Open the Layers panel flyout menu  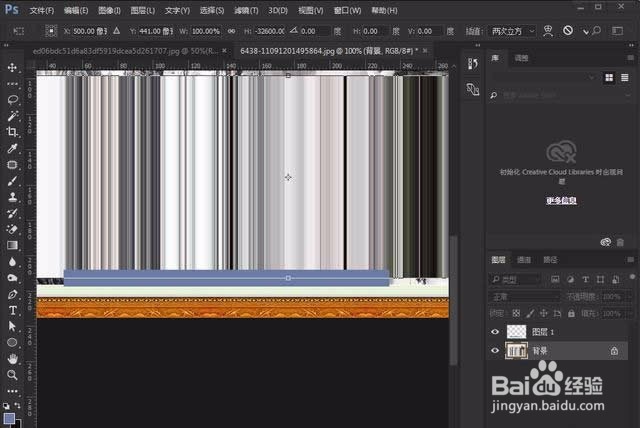tap(631, 259)
